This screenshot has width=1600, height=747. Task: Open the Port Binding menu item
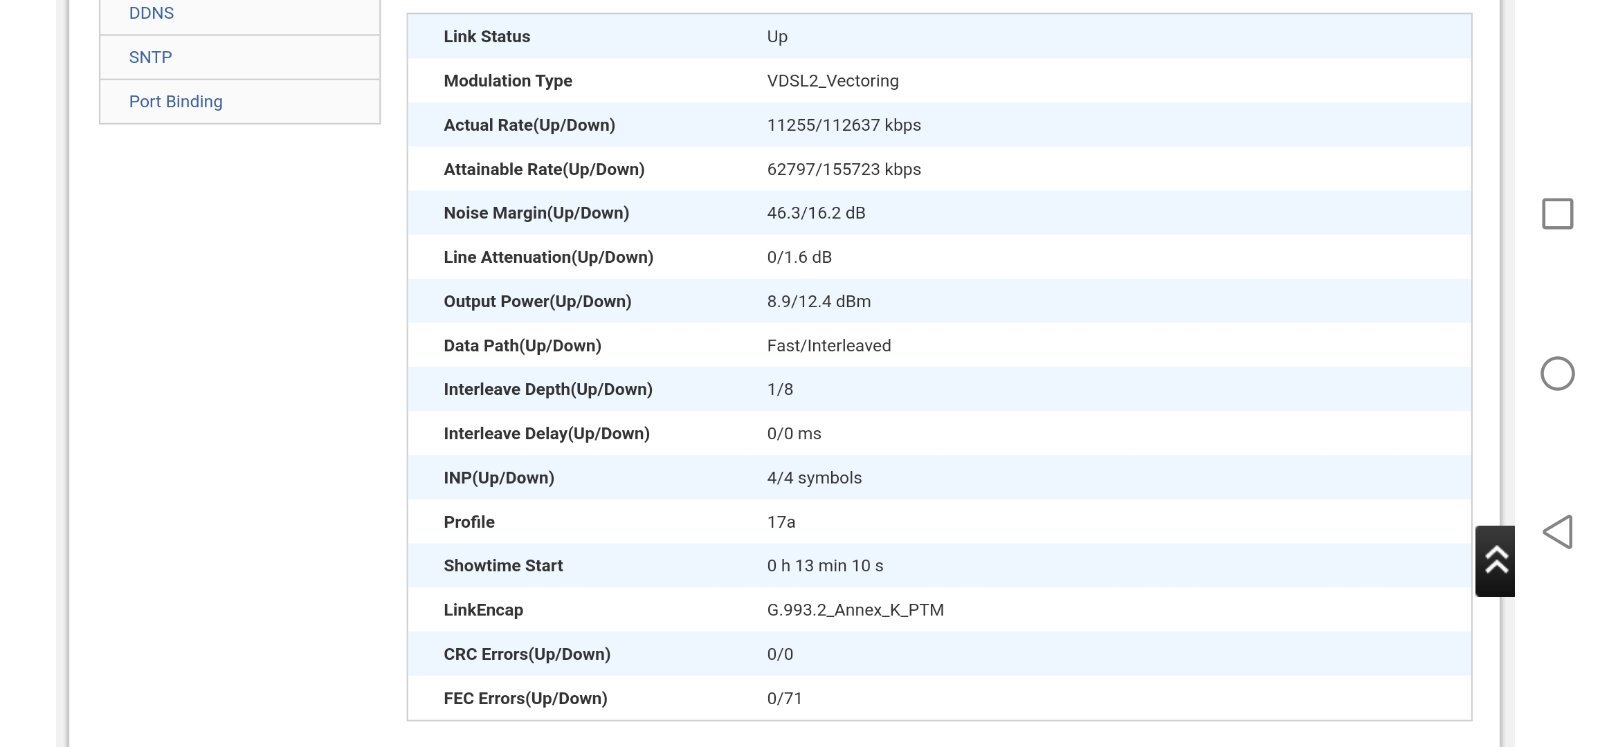pos(240,102)
